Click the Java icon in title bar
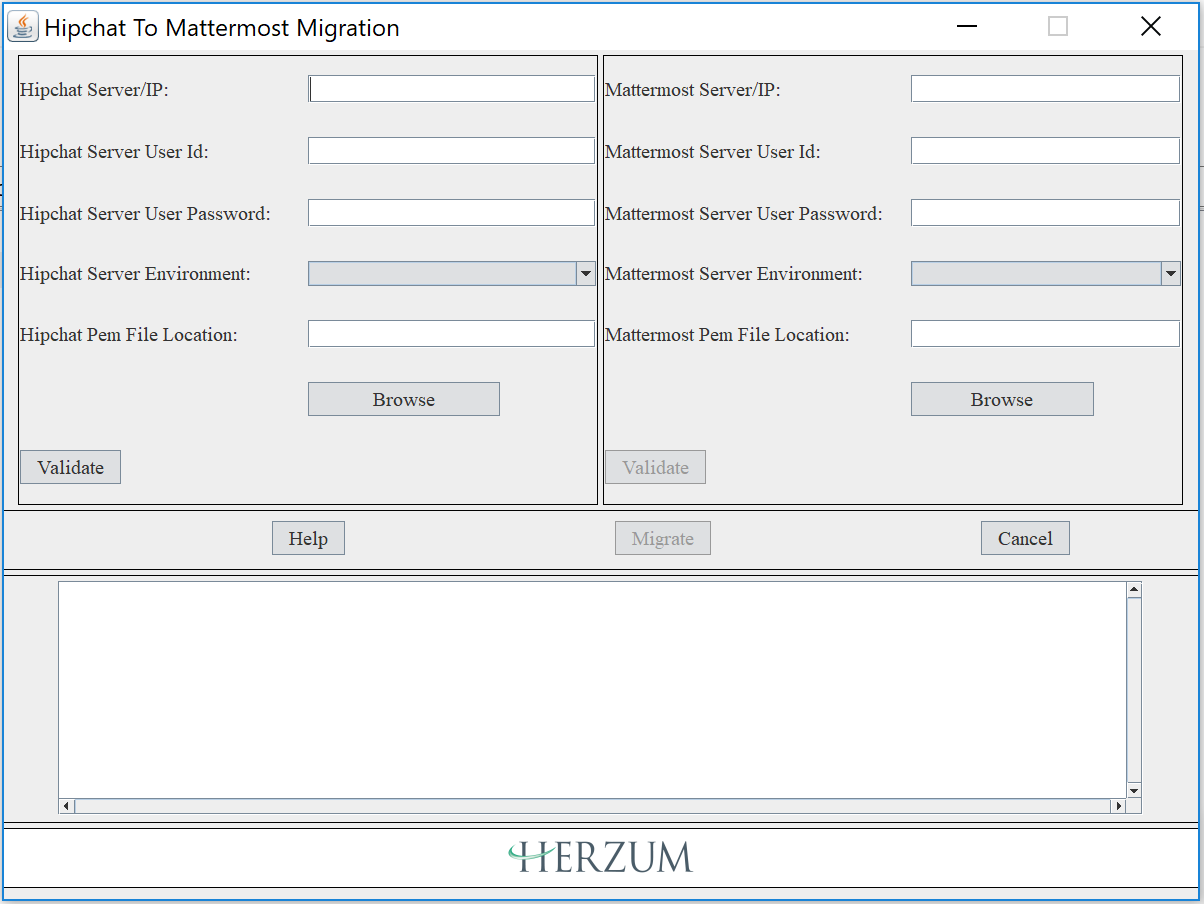The image size is (1204, 904). click(x=23, y=27)
